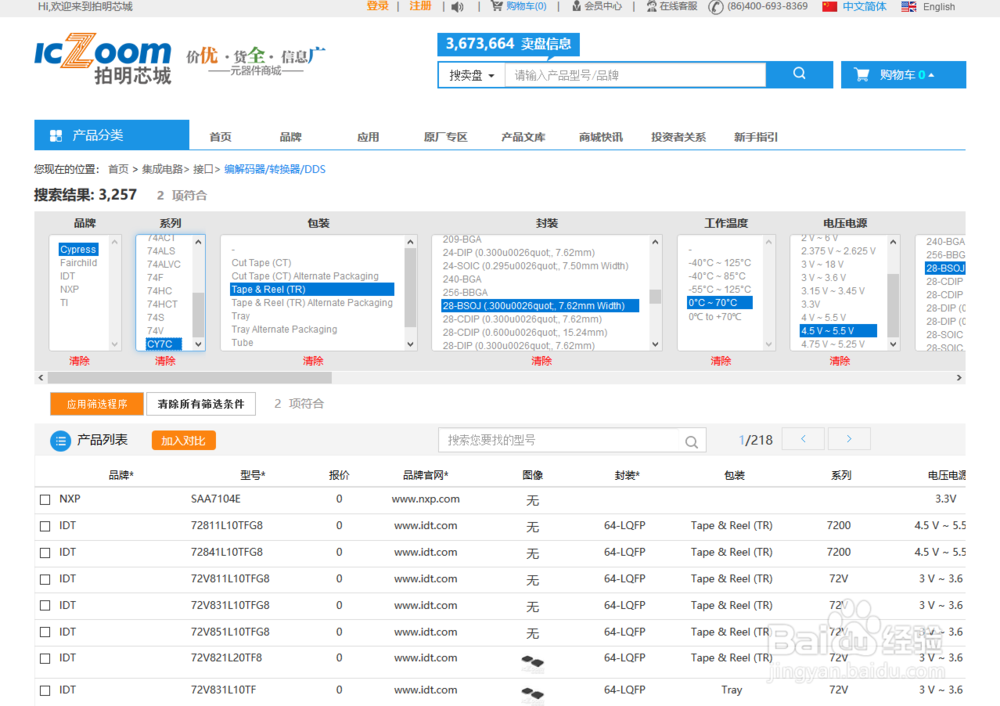
Task: Open the 投资者关系 nav tab
Action: 678,137
